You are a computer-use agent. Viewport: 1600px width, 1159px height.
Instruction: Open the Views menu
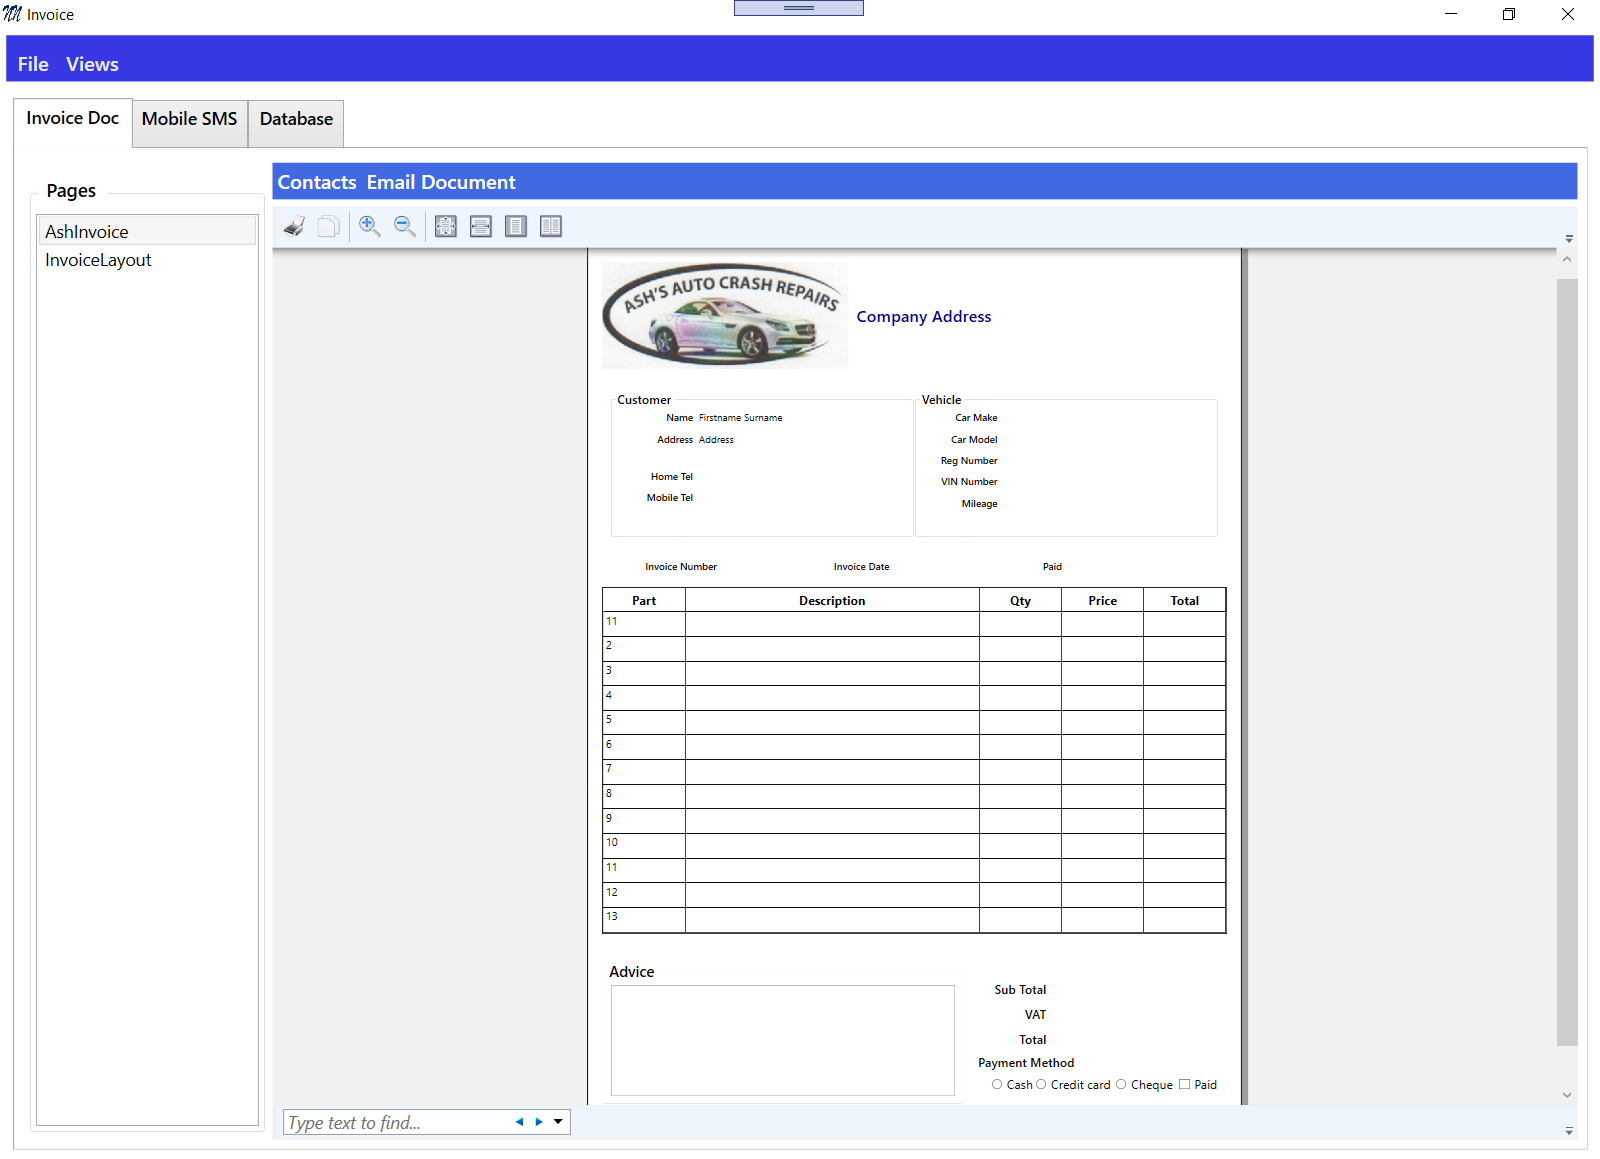pyautogui.click(x=92, y=63)
